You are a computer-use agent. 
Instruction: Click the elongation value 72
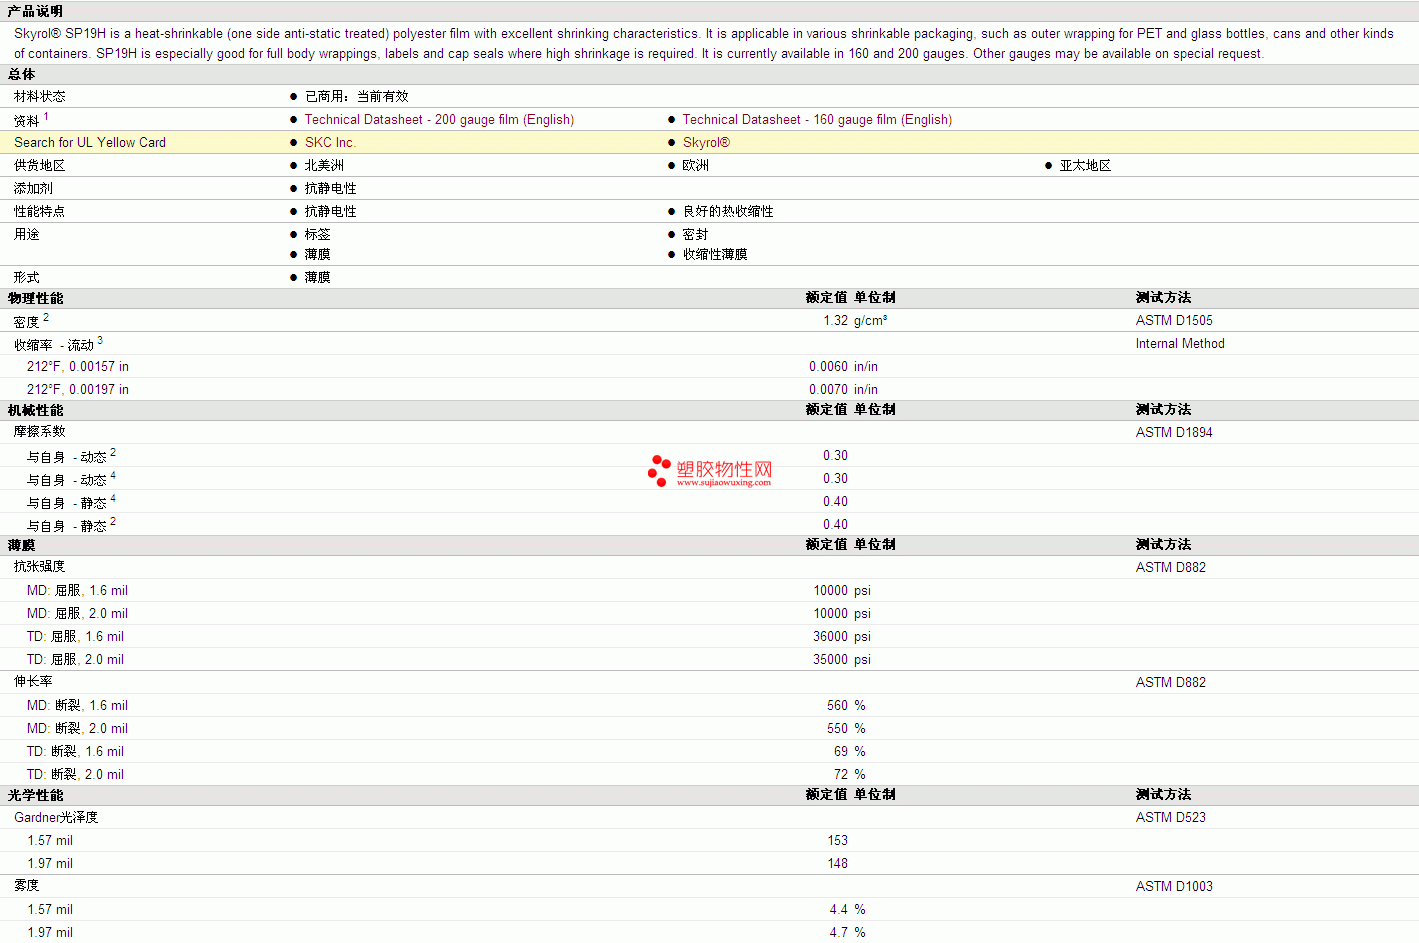841,775
